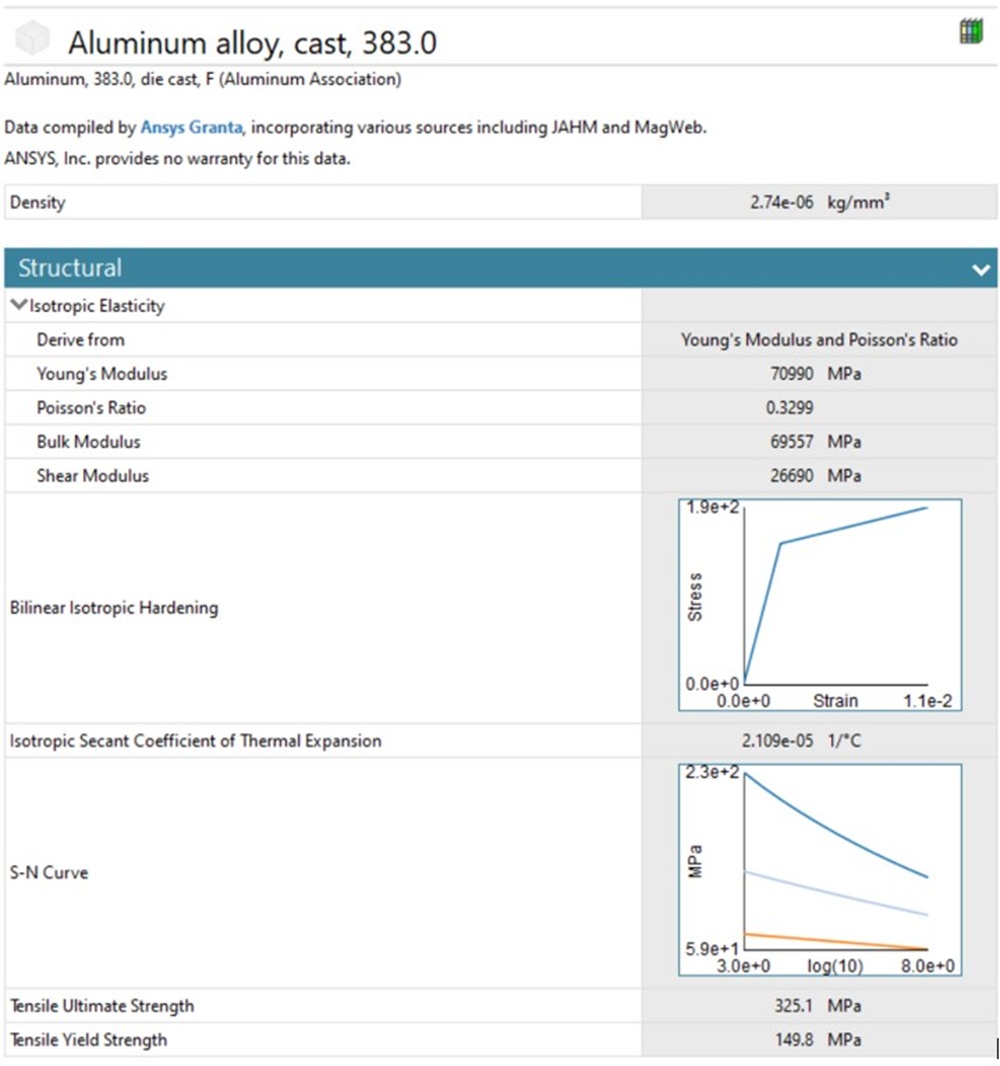The height and width of the screenshot is (1066, 1000).
Task: Click the ANSYS no warranty disclaimer text
Action: pos(177,159)
